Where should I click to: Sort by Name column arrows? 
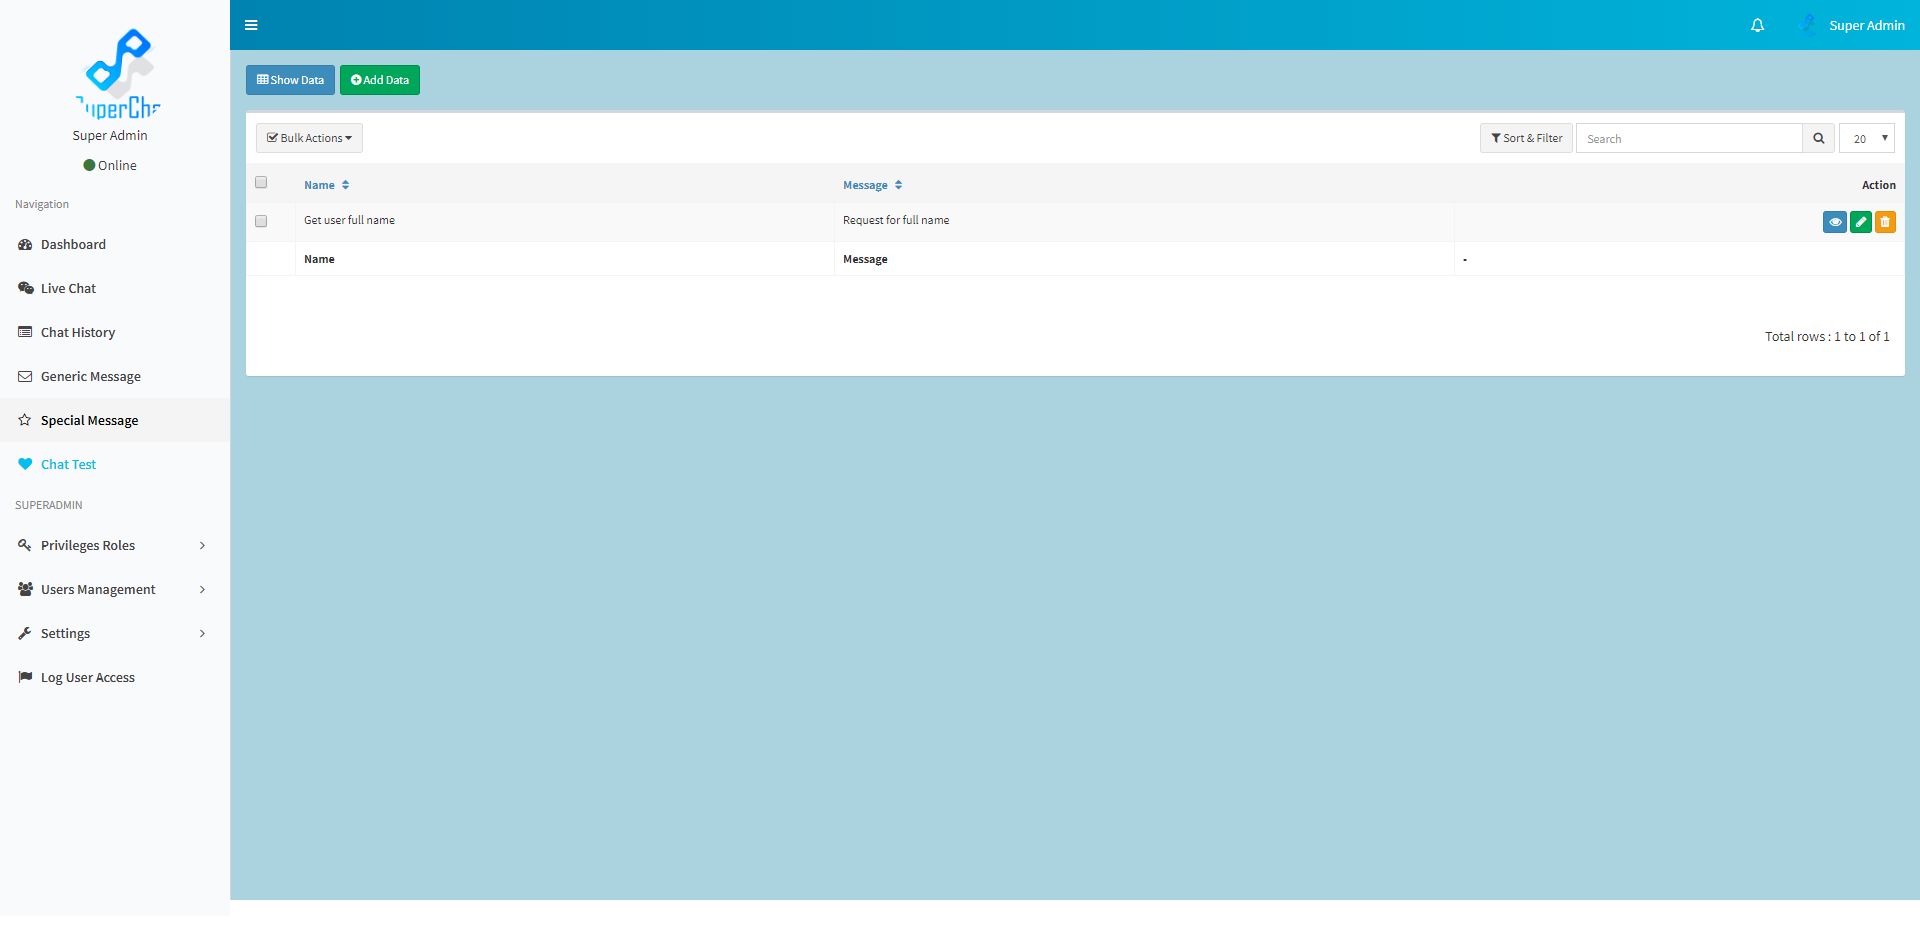[x=345, y=185]
